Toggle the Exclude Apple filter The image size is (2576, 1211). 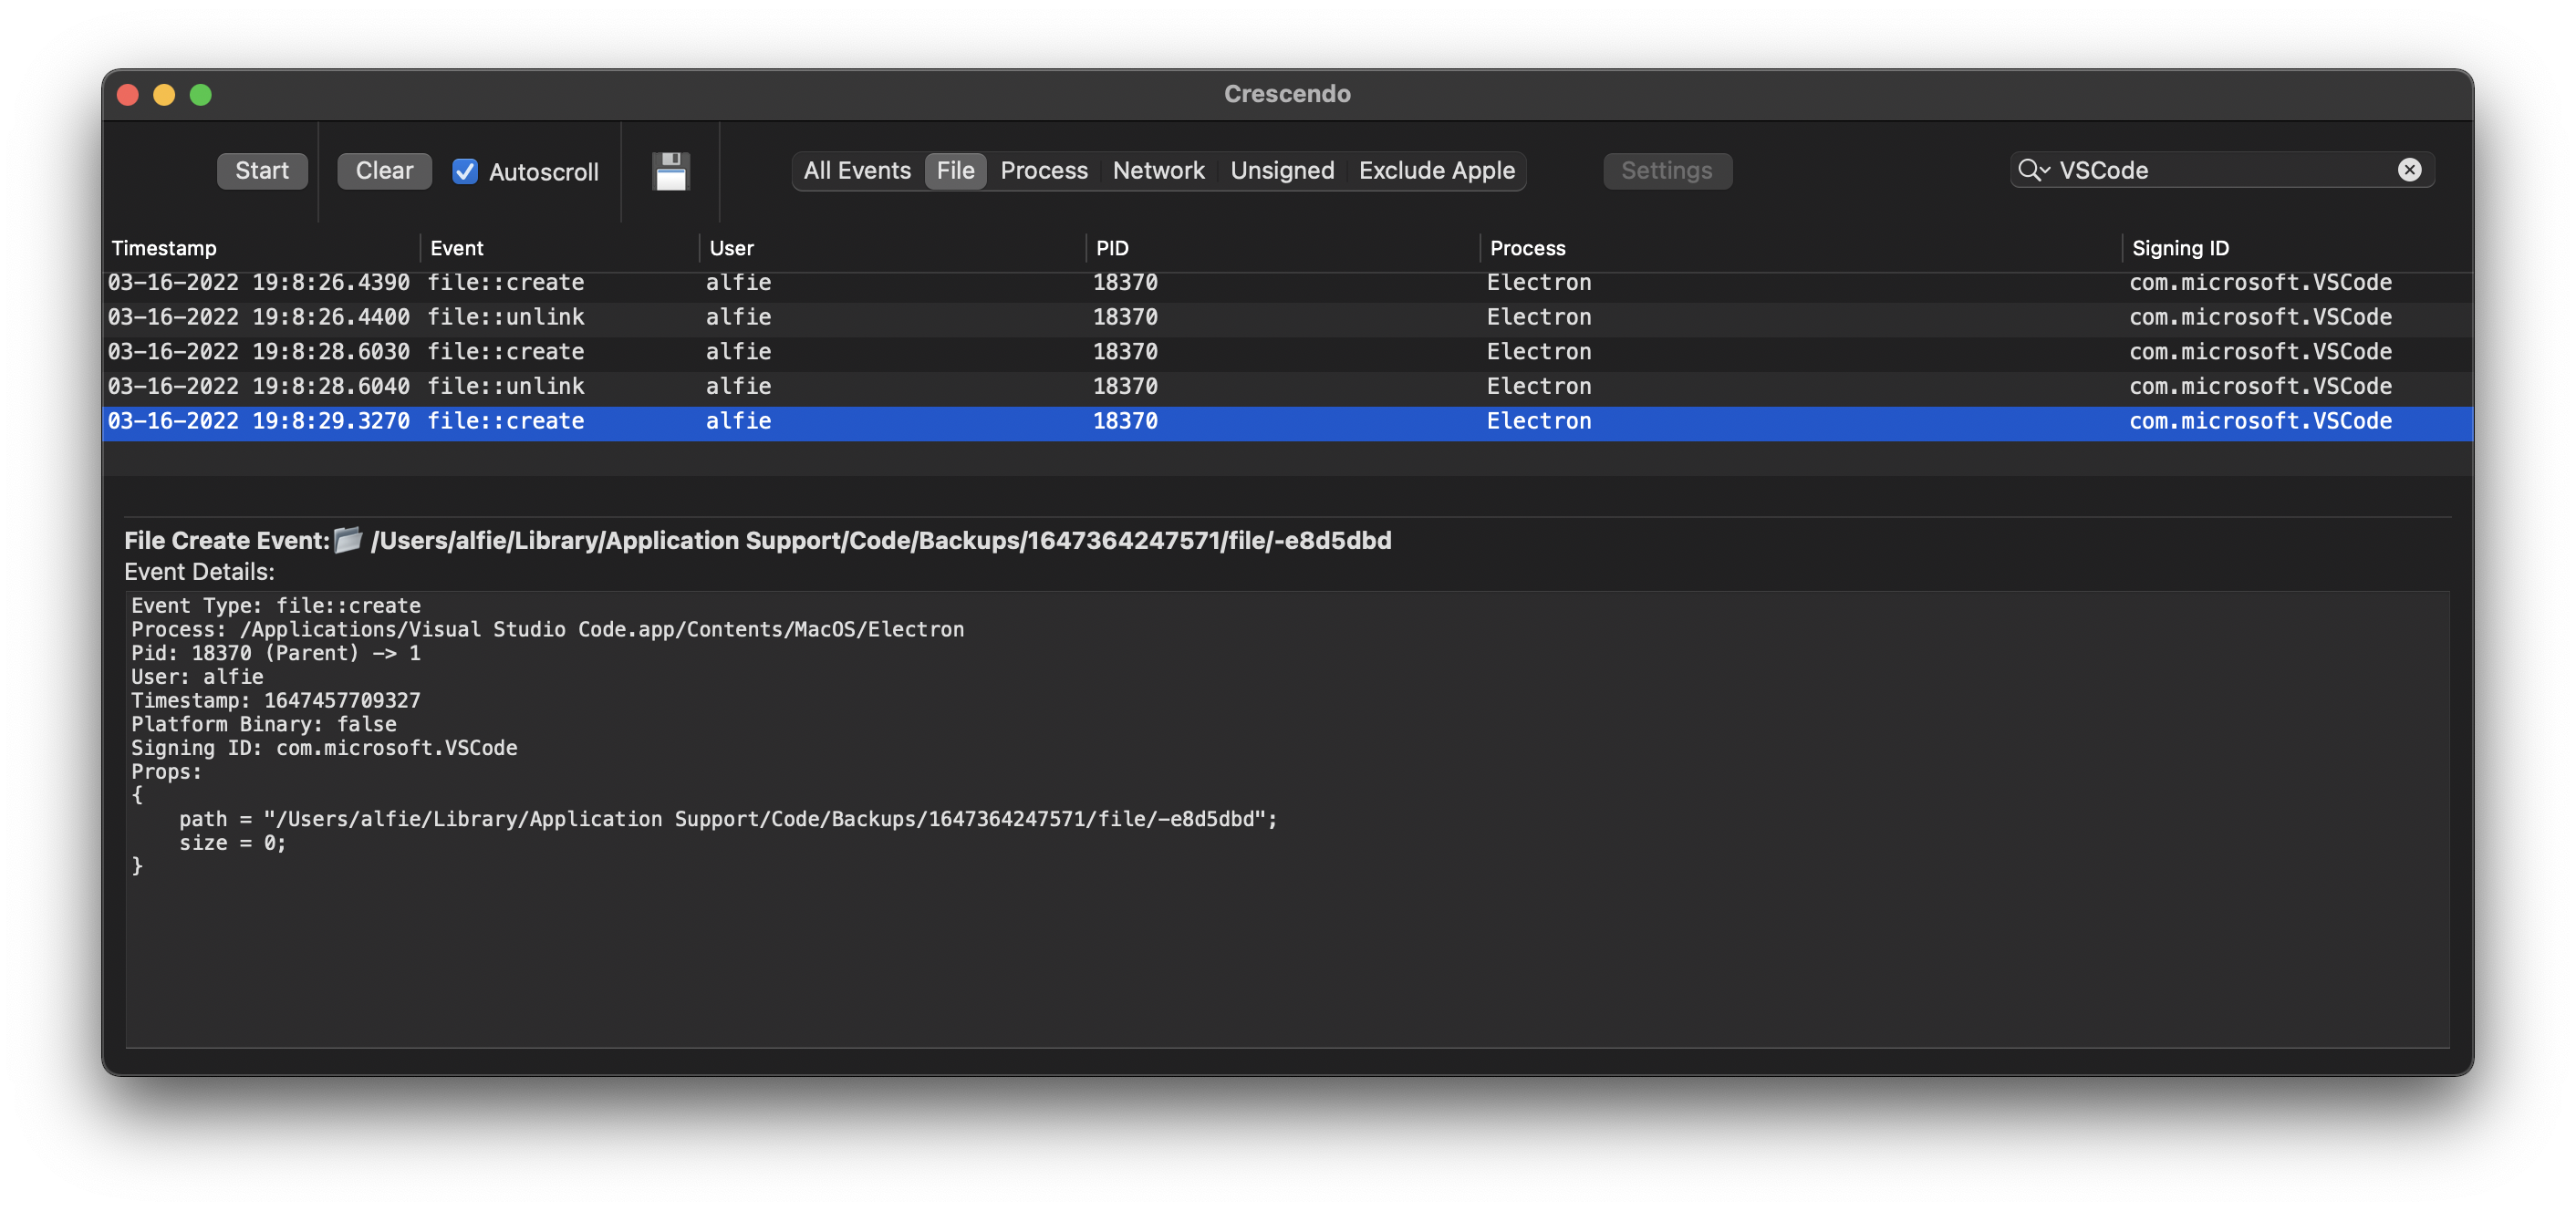click(x=1436, y=171)
